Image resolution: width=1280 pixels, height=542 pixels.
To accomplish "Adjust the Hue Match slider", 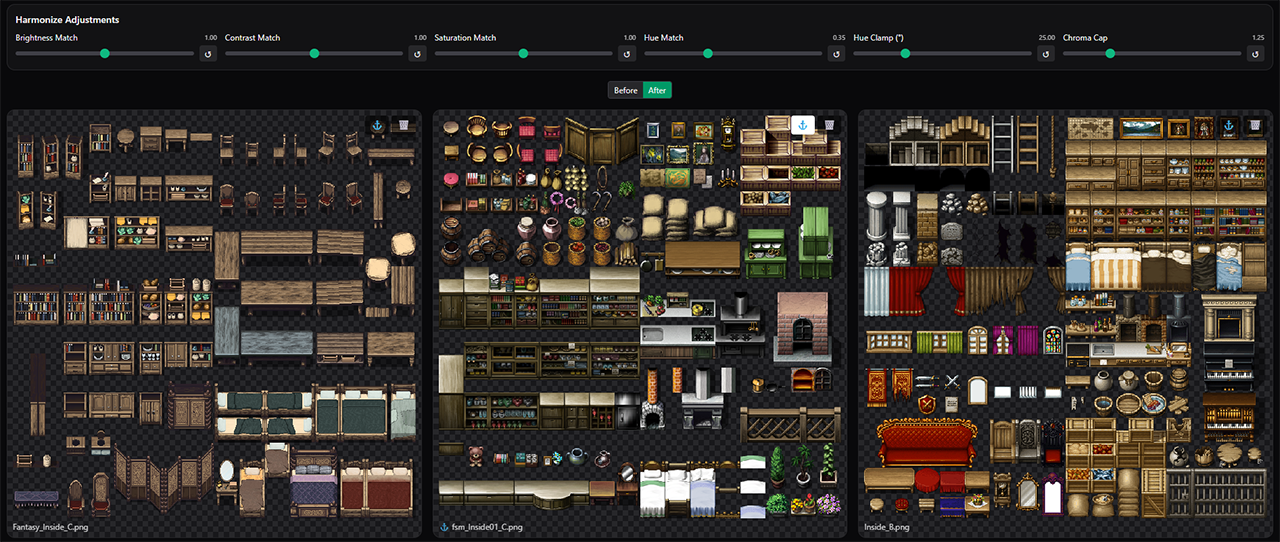I will (733, 53).
